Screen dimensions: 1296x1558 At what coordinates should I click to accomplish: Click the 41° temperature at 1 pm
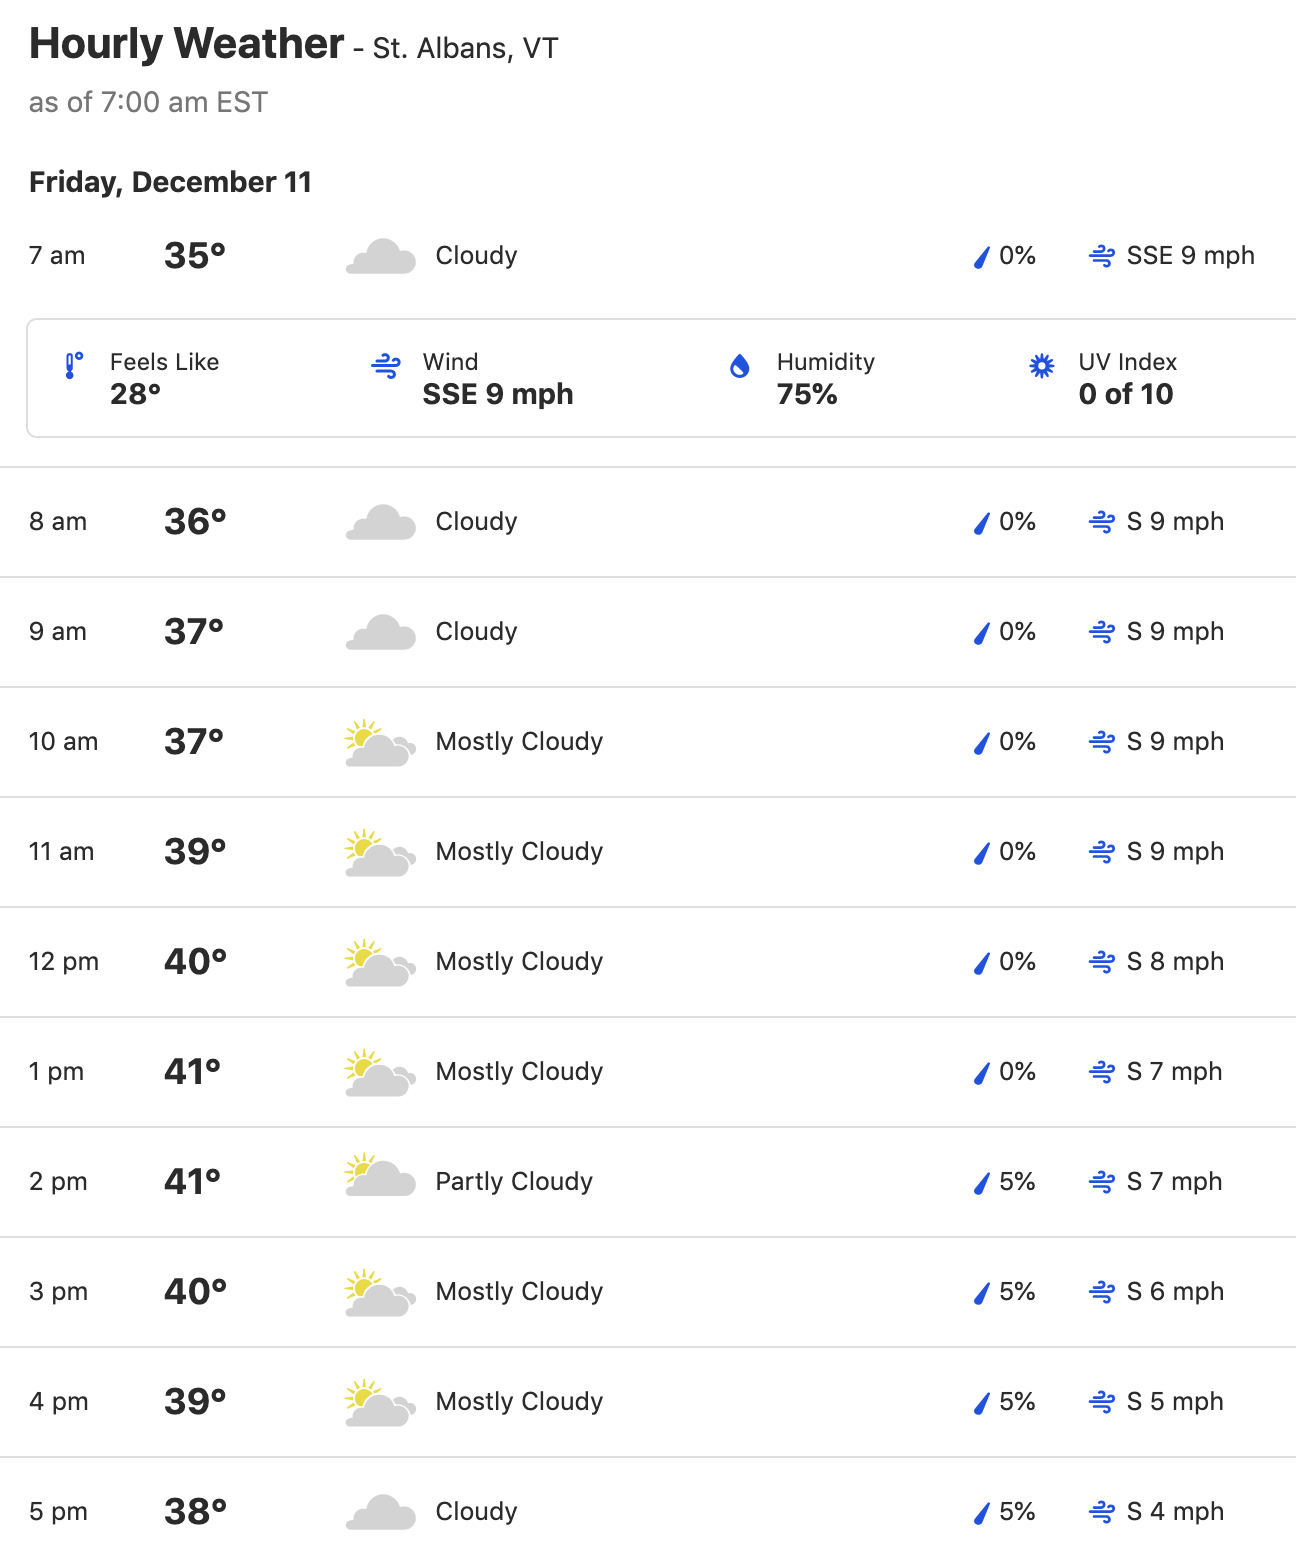pyautogui.click(x=192, y=1072)
